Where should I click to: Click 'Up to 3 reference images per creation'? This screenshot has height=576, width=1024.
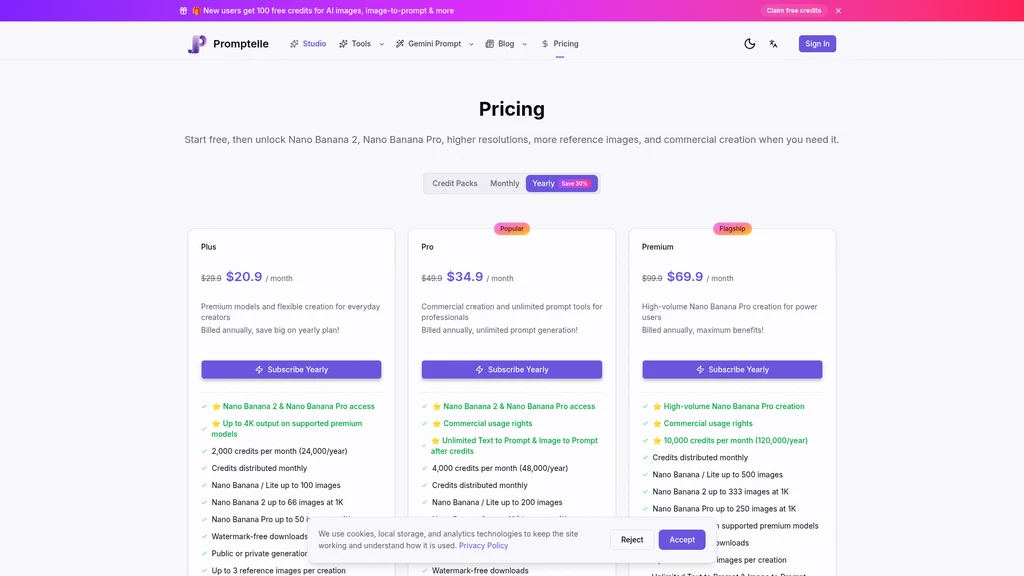coord(278,571)
